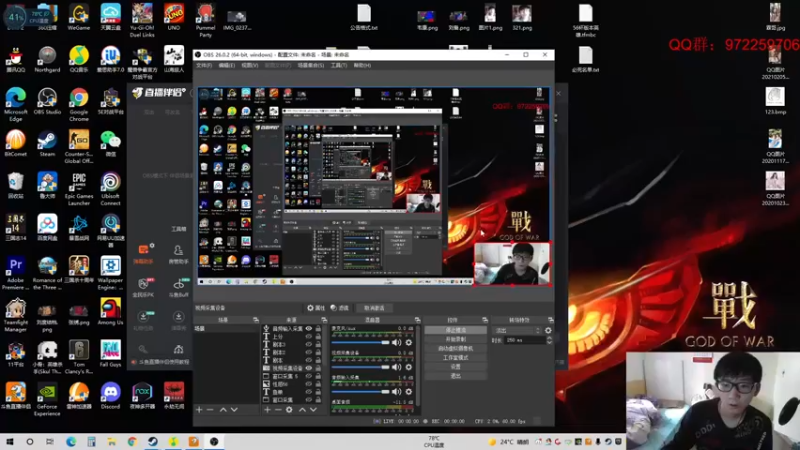
Task: Open Discord desktop shortcut
Action: pos(110,396)
